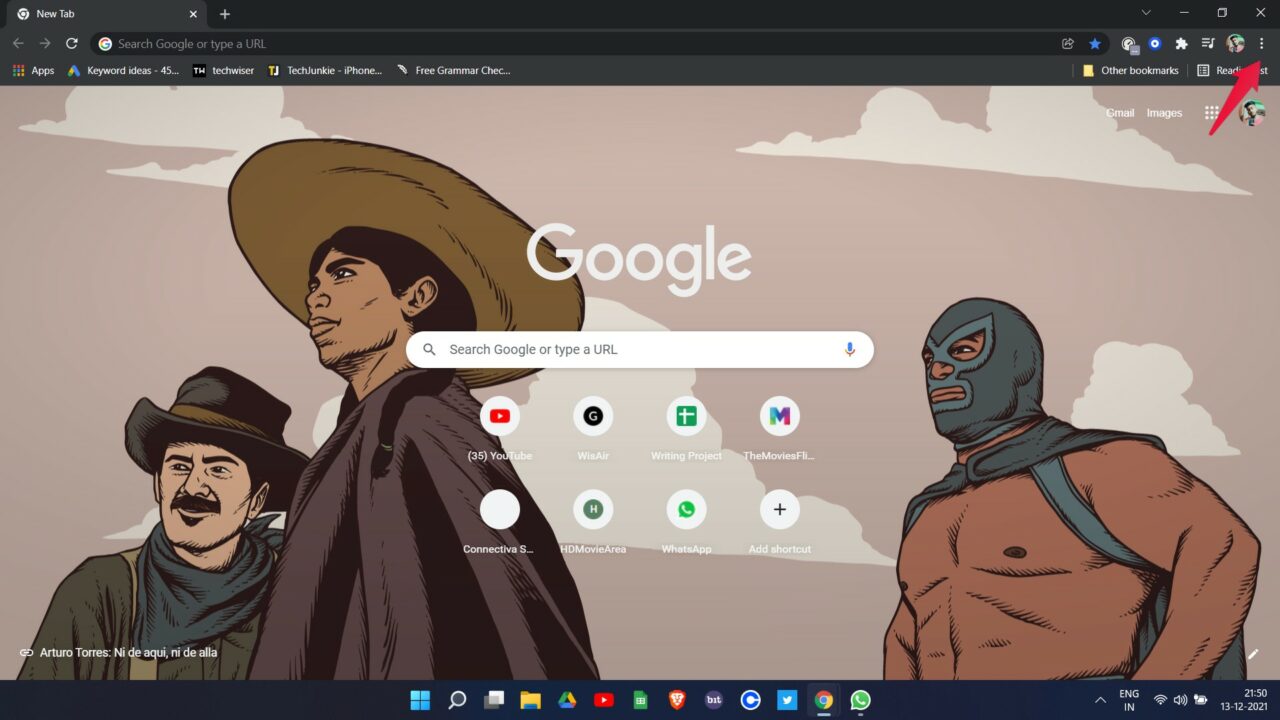
Task: Reload the current page
Action: [x=72, y=44]
